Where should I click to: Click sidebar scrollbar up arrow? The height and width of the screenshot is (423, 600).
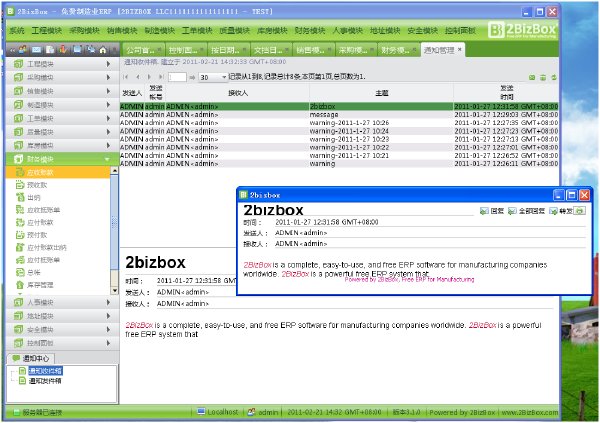(x=114, y=170)
